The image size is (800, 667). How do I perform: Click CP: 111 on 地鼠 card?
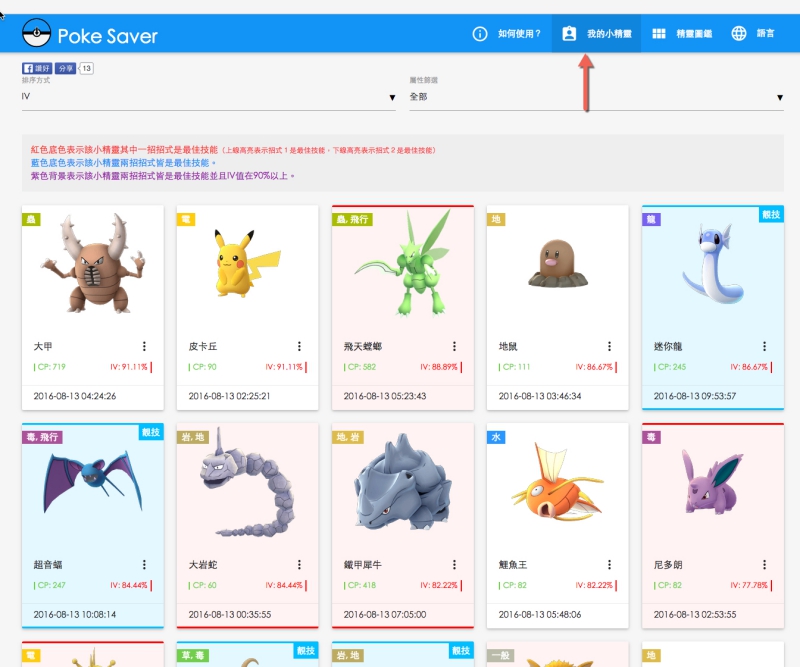pos(514,367)
